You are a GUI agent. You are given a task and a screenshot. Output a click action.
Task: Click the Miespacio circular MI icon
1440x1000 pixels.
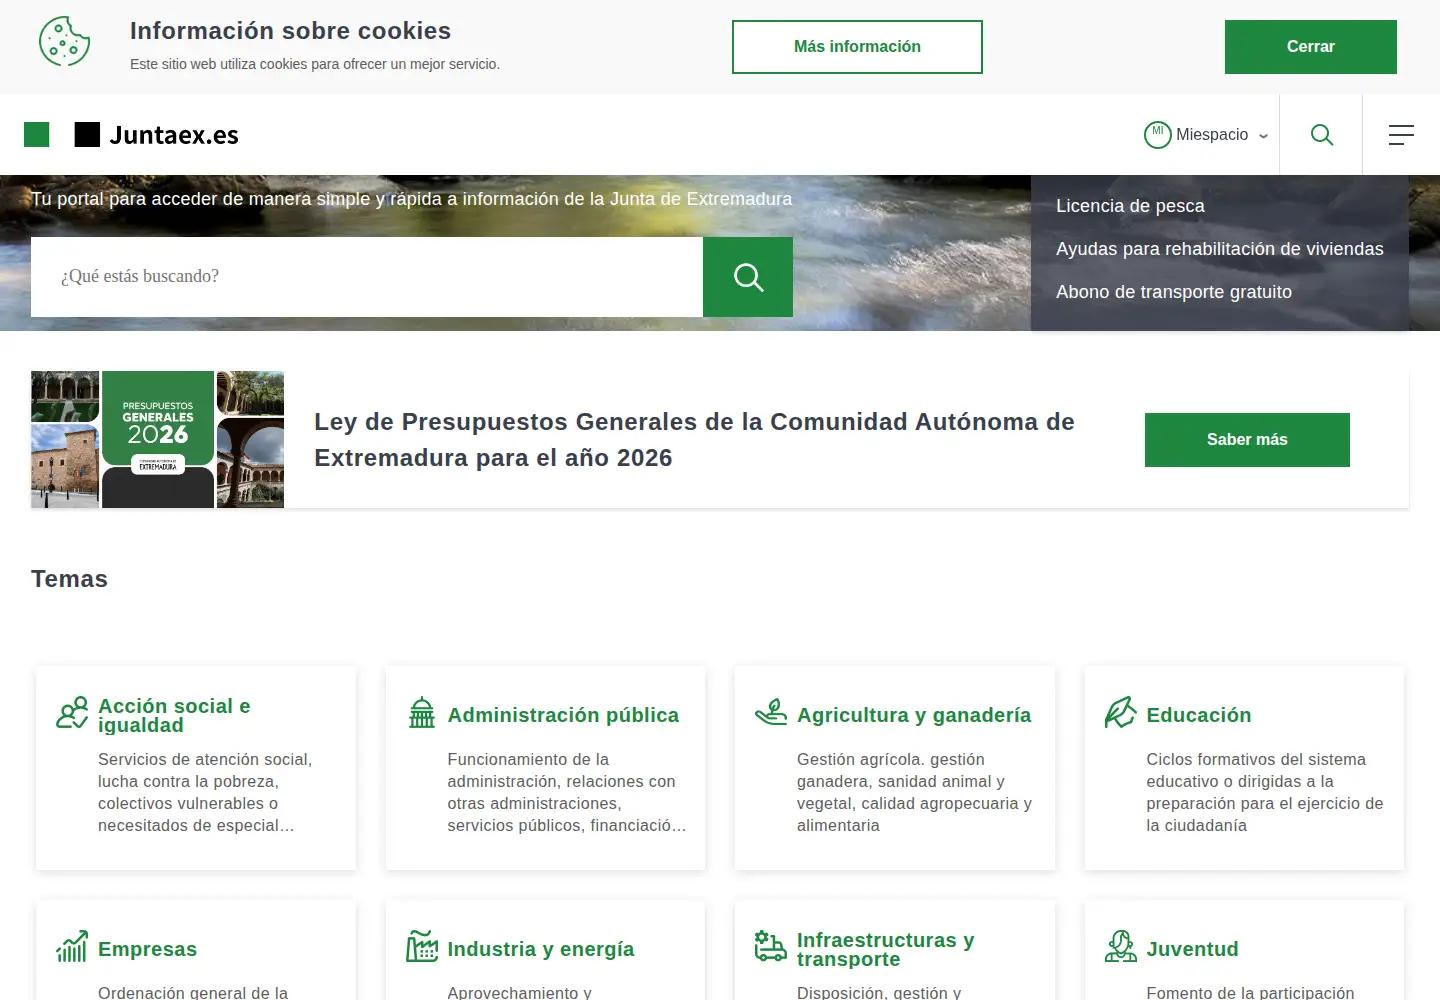tap(1157, 134)
